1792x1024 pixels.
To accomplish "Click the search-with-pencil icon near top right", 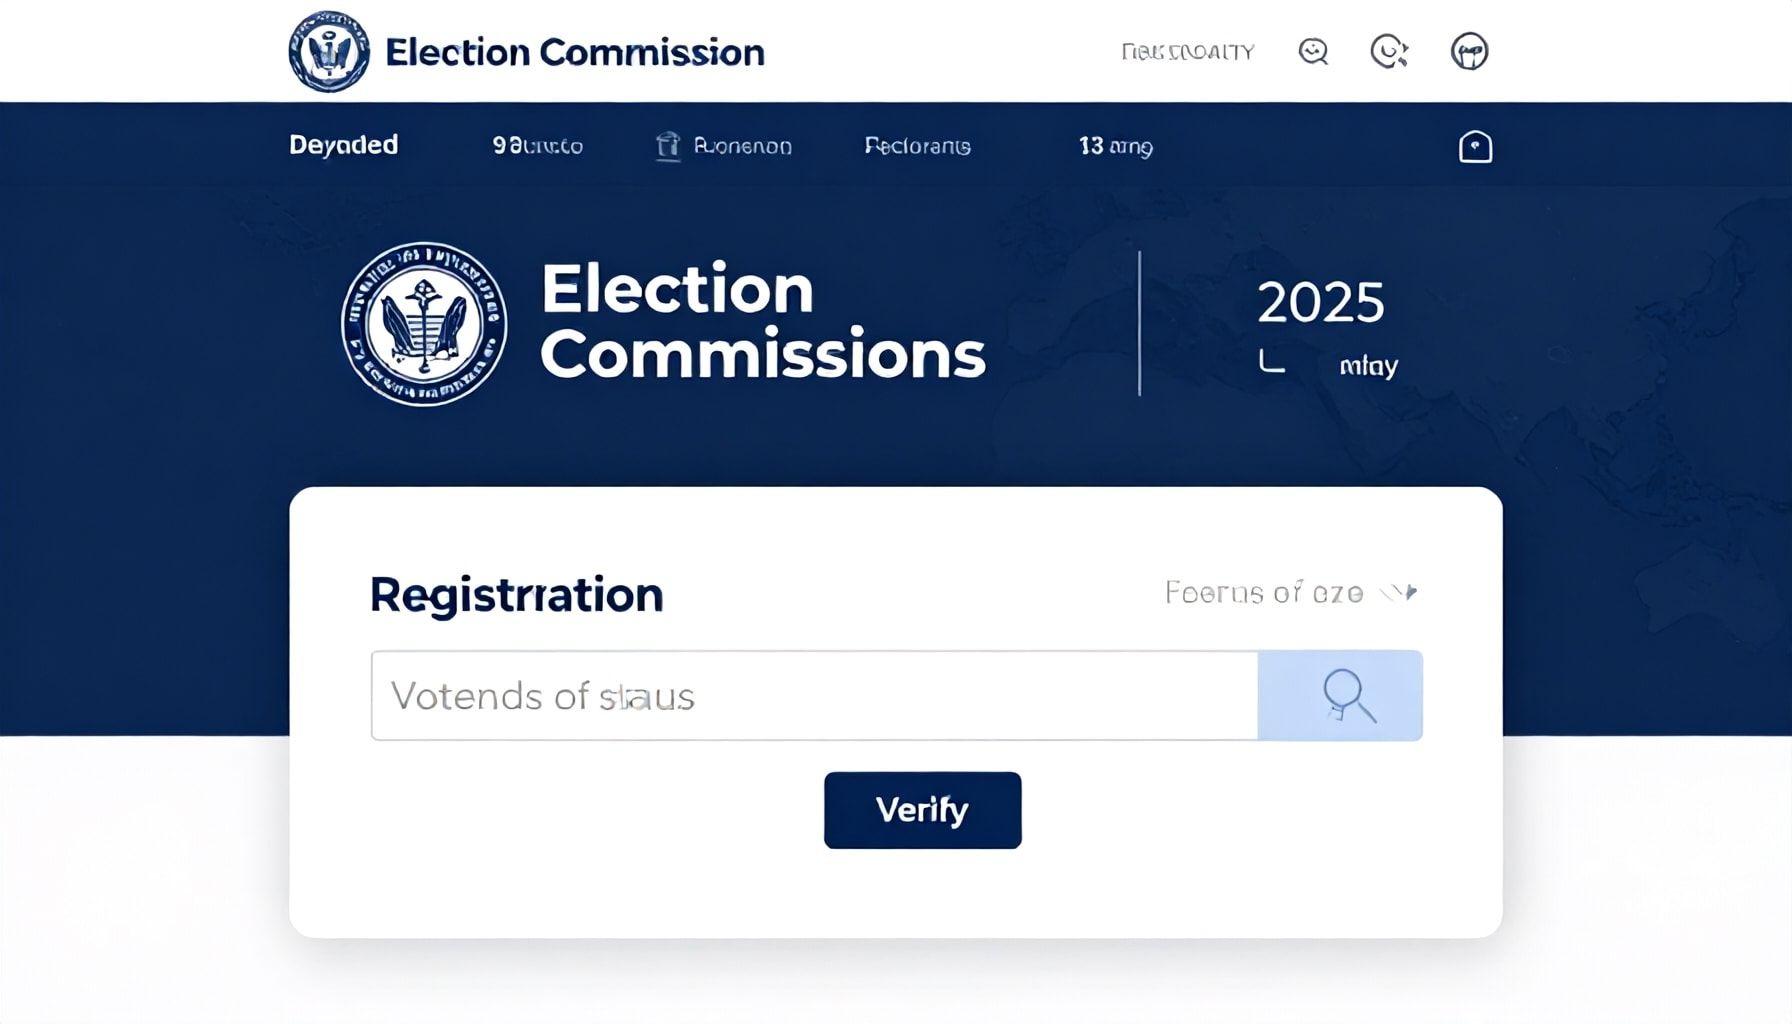I will coord(1390,50).
